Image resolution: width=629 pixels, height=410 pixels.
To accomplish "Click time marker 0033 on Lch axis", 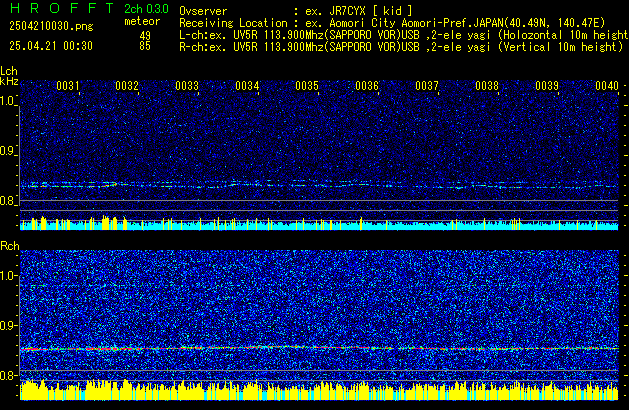I will pos(187,86).
